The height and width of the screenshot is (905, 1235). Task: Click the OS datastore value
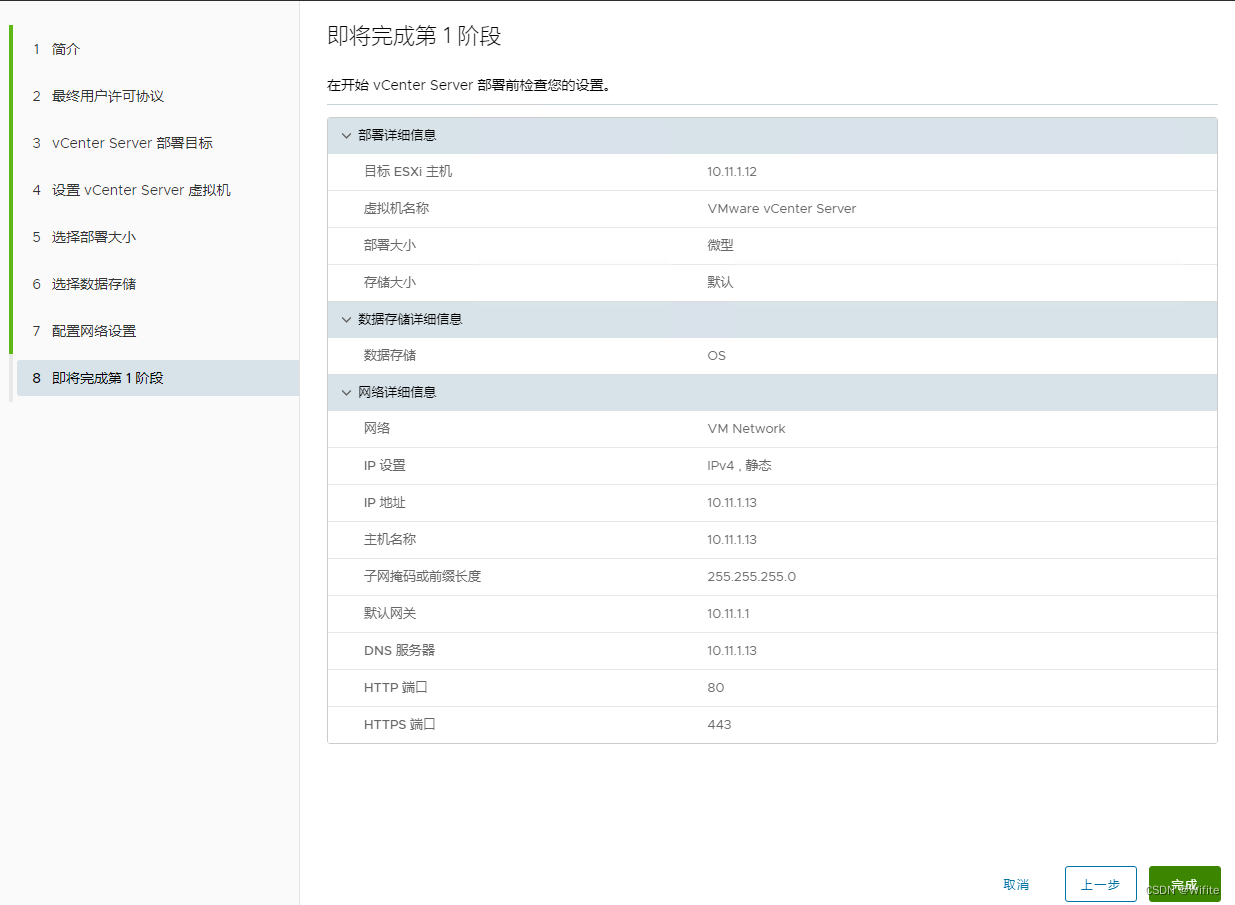[x=716, y=356]
